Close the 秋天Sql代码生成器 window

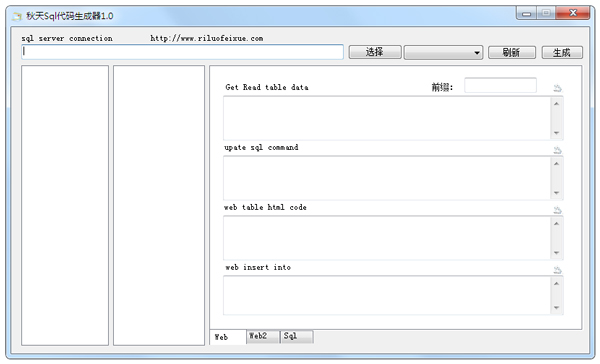tap(573, 13)
